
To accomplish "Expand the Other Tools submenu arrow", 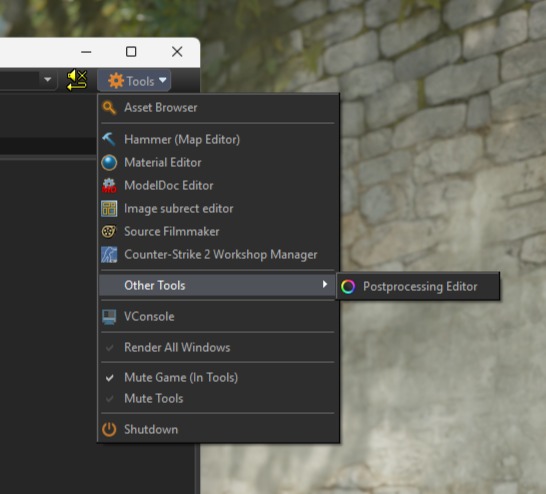I will click(x=325, y=284).
